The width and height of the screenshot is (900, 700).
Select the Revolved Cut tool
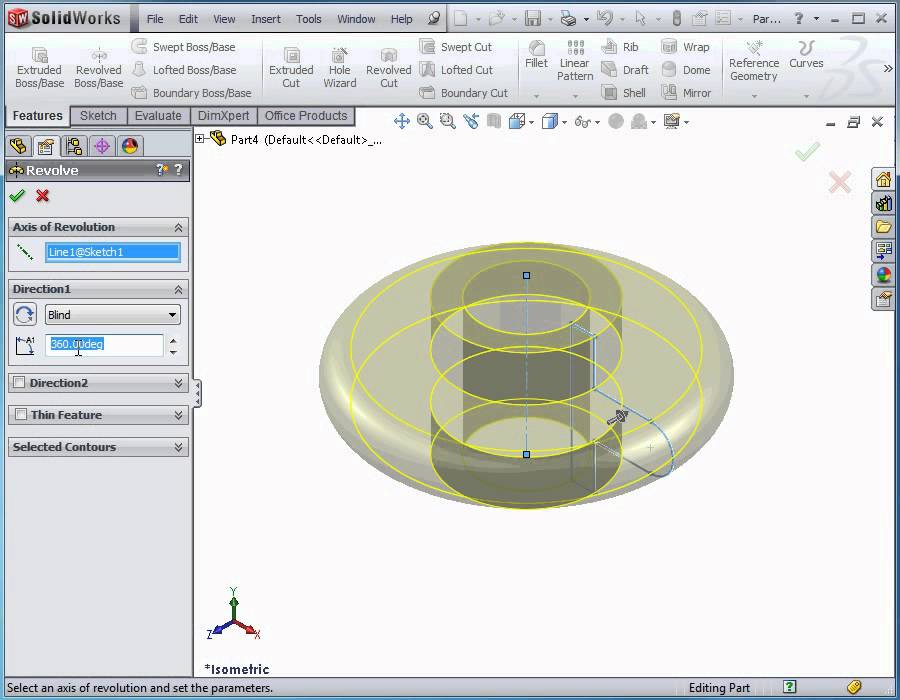click(389, 68)
